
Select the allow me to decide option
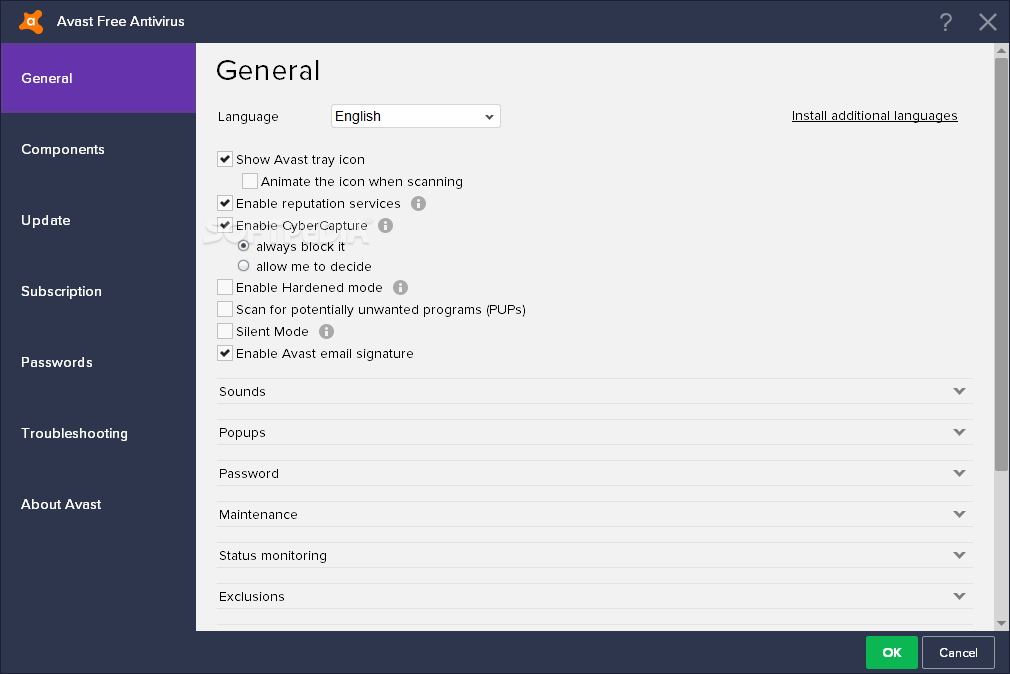coord(243,265)
